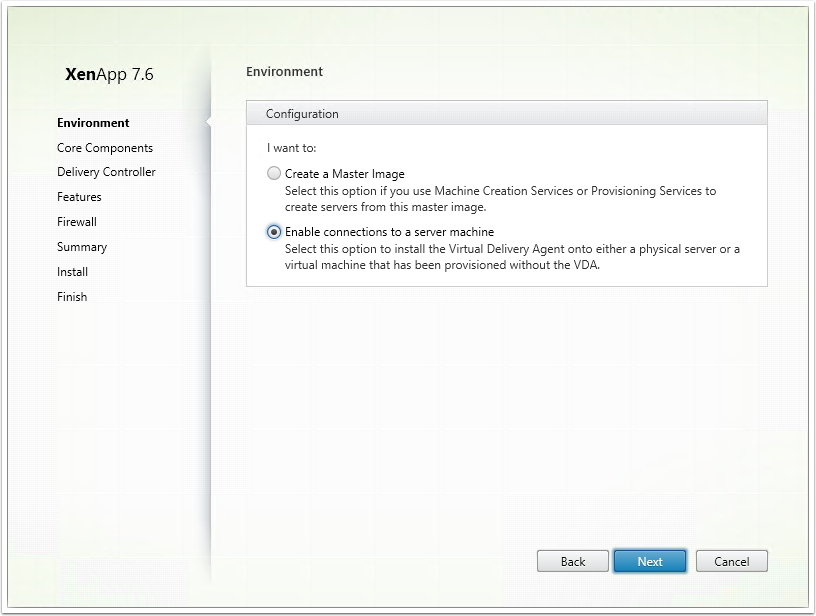Jump to the Delivery Controller step

(106, 172)
